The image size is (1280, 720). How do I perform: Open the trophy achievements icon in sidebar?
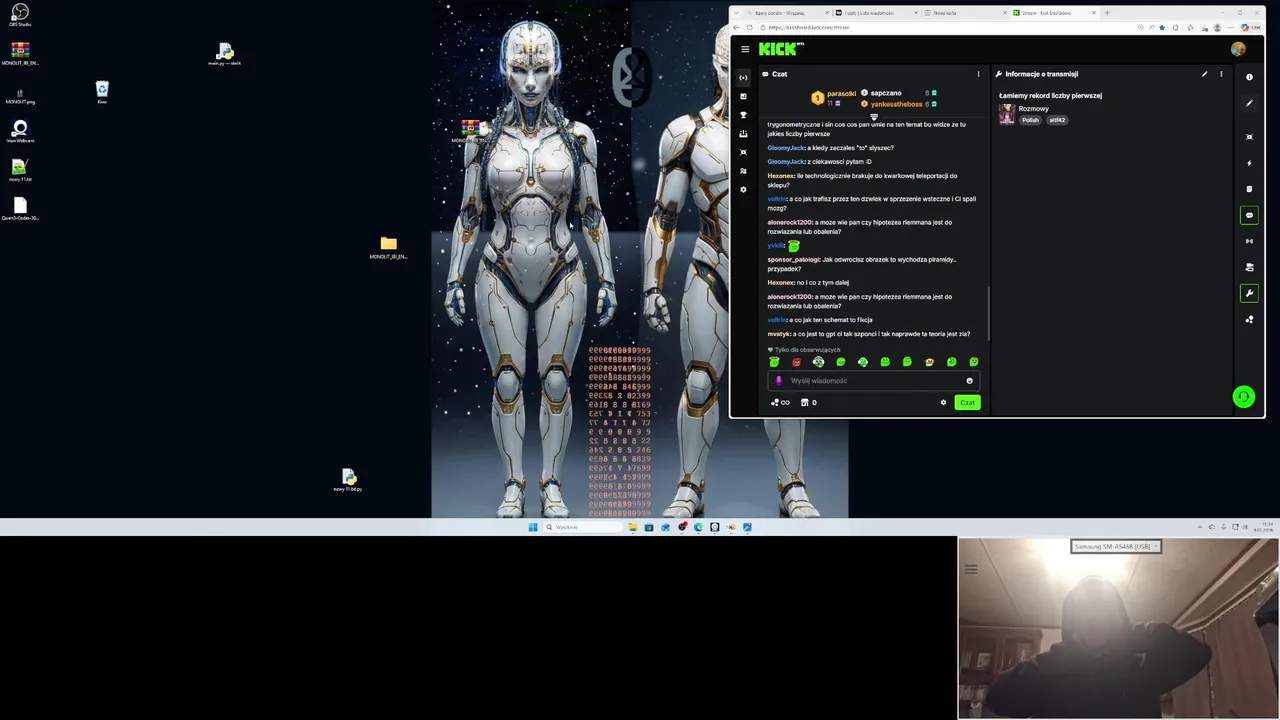click(x=743, y=115)
